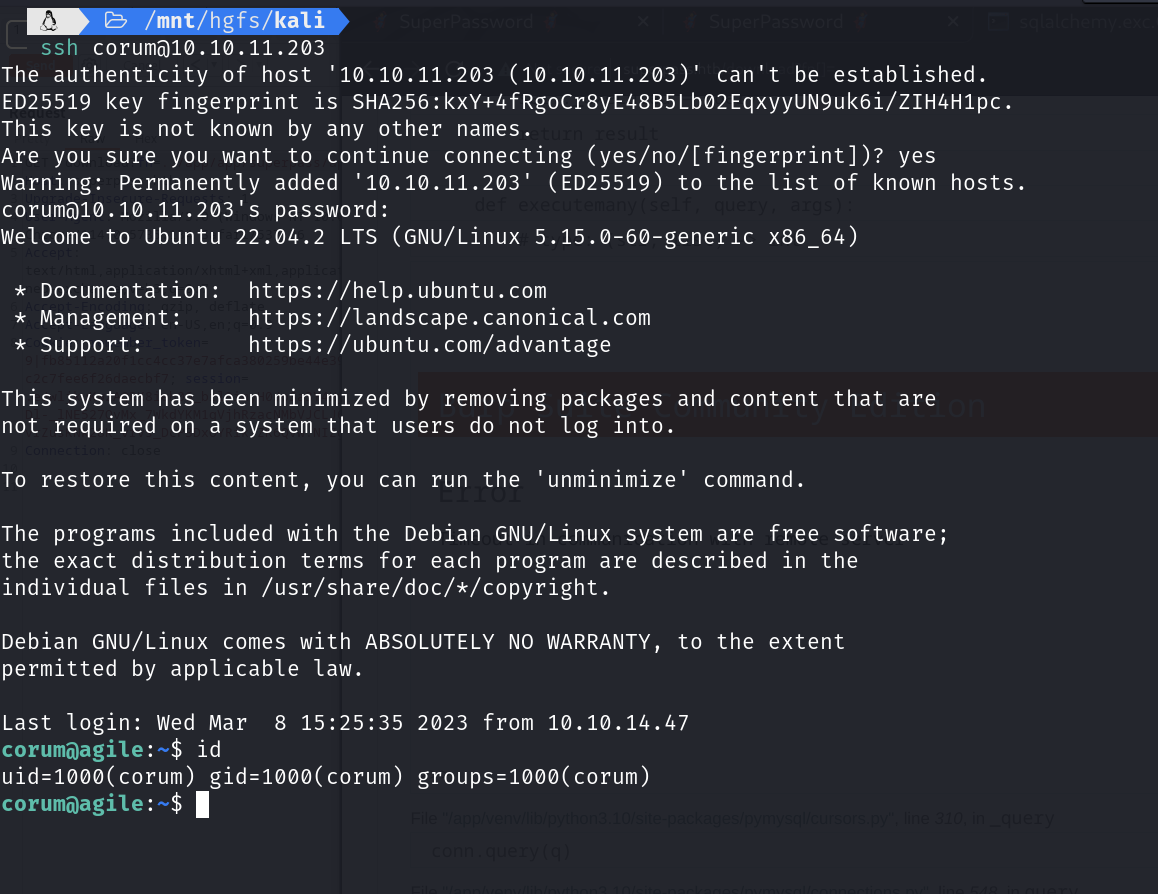Follow the https://ubuntu.com/advantage support link

coord(429,345)
